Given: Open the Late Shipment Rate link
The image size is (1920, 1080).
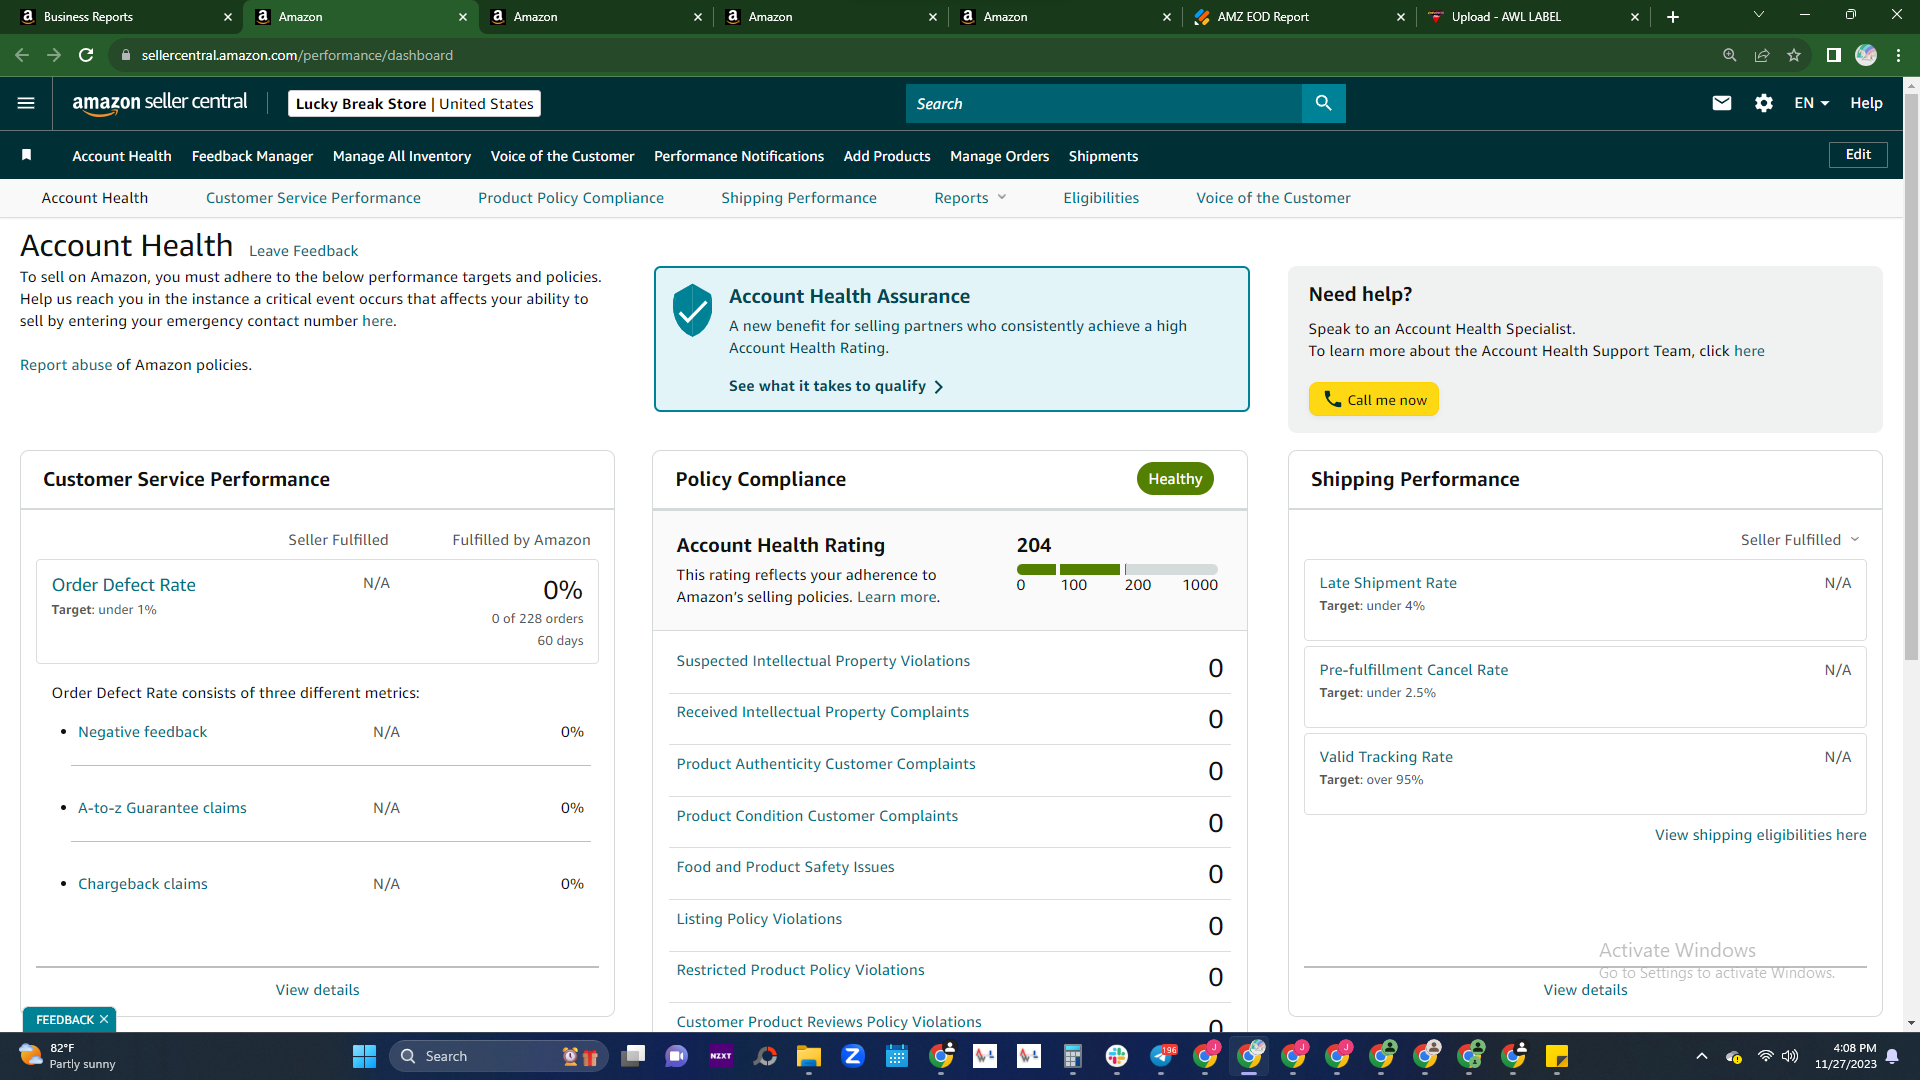Looking at the screenshot, I should pyautogui.click(x=1388, y=583).
